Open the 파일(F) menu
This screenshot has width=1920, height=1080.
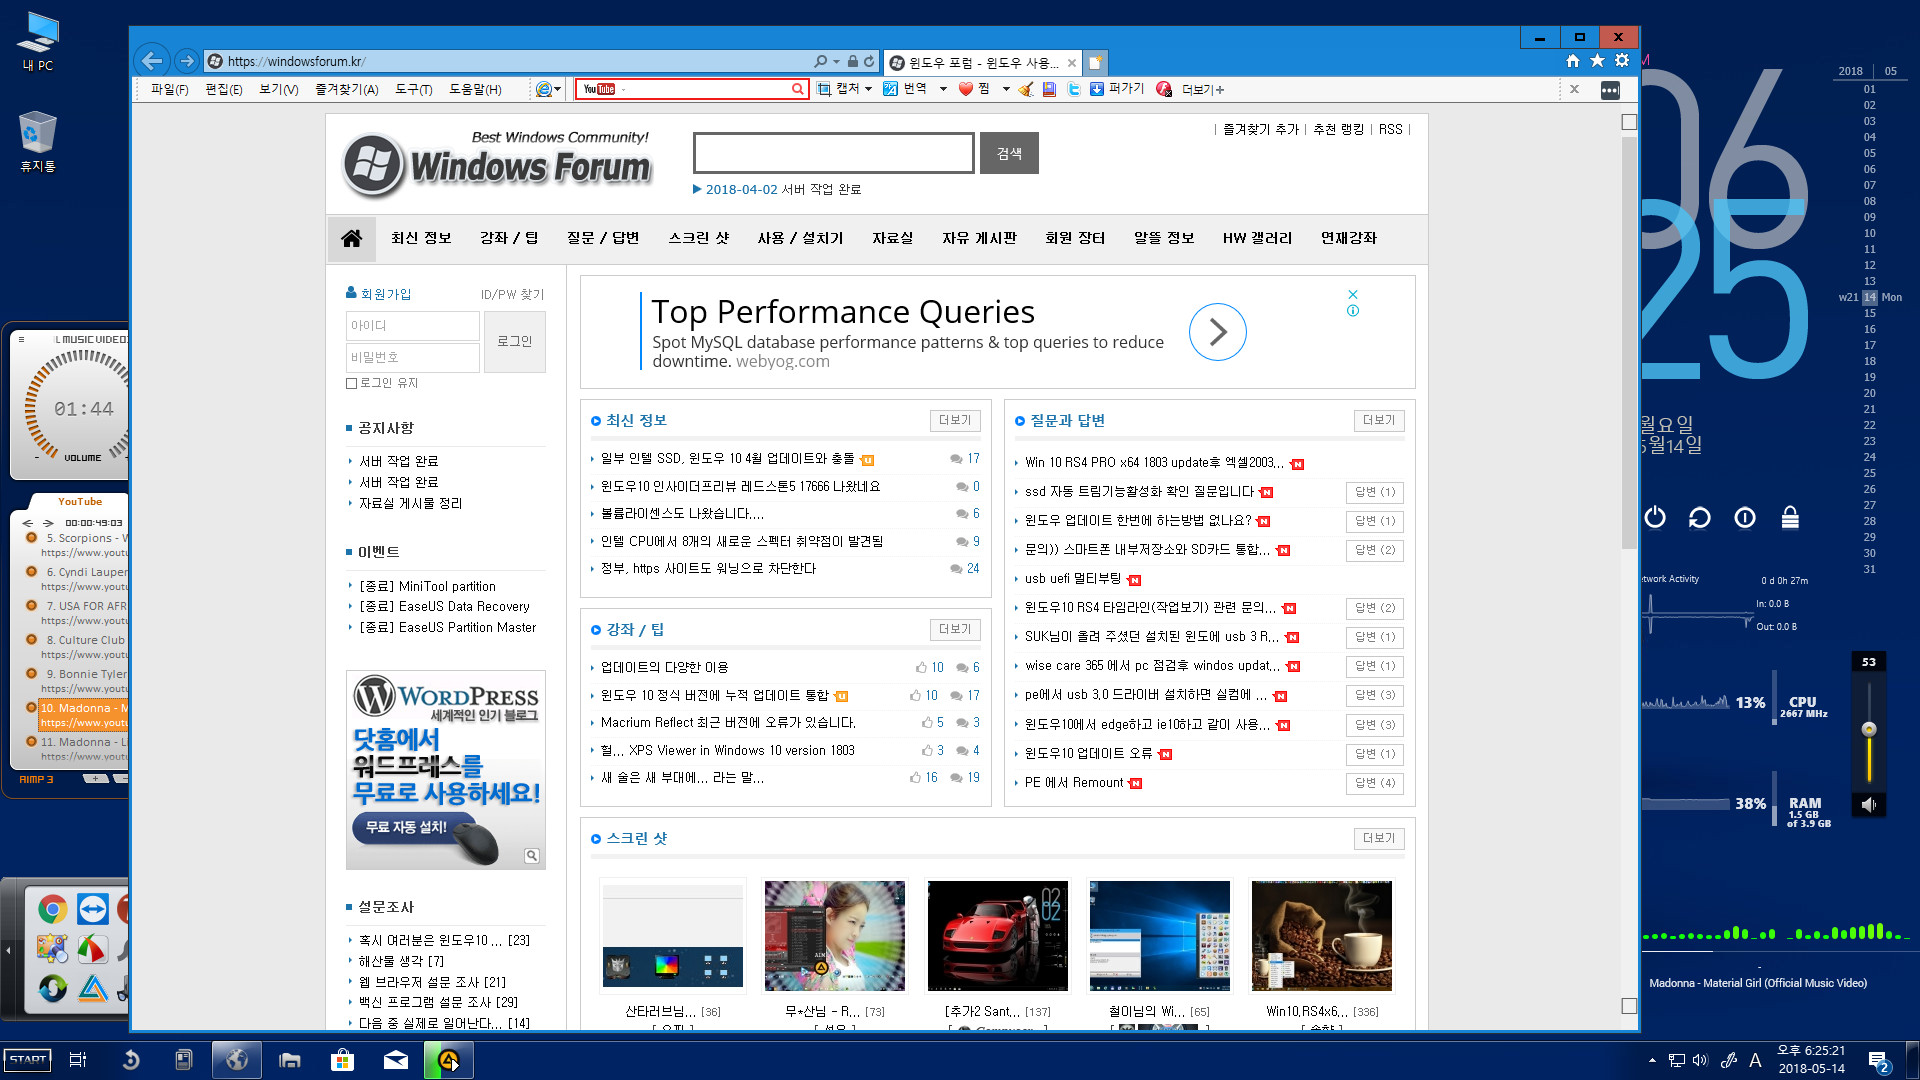click(x=170, y=89)
